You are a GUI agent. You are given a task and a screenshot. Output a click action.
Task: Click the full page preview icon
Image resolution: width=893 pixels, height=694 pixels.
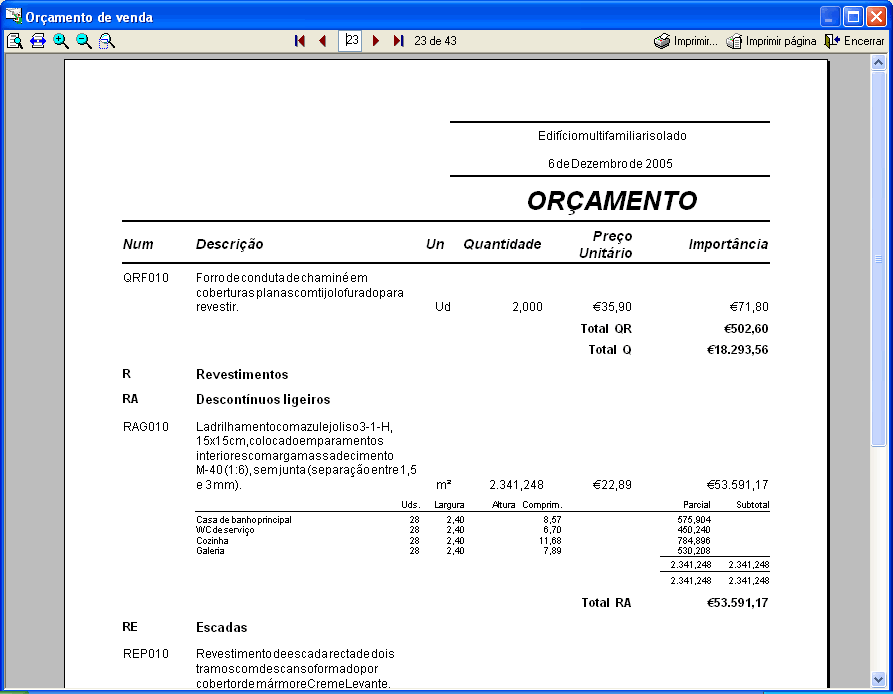coord(14,41)
